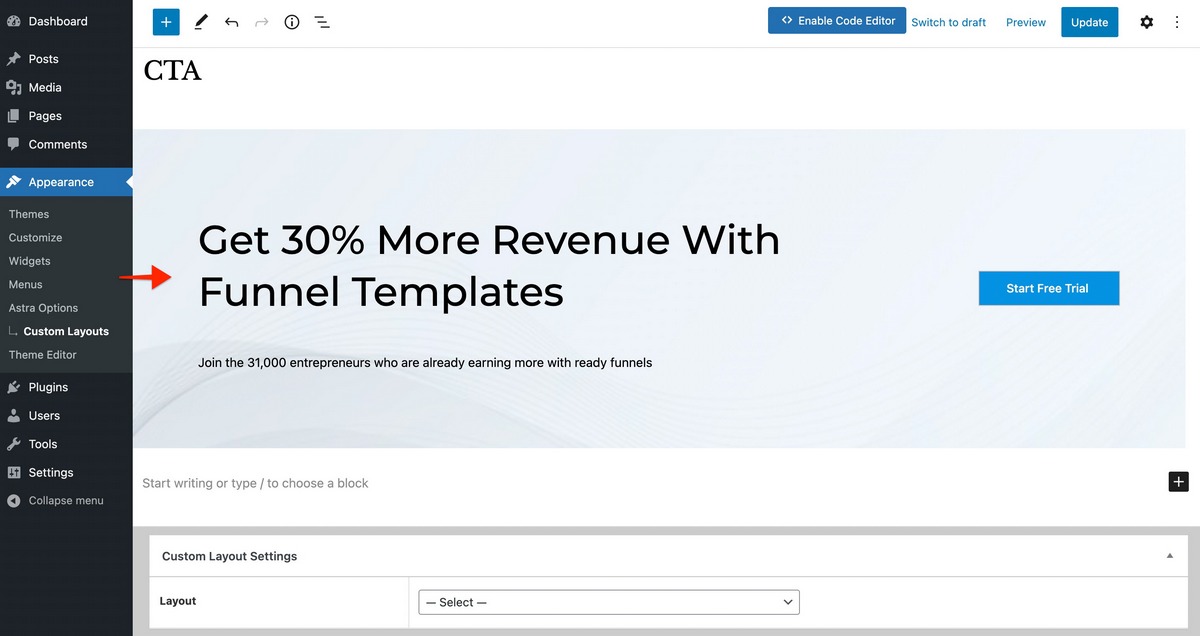Click the Custom Layout Settings heading text

(229, 556)
